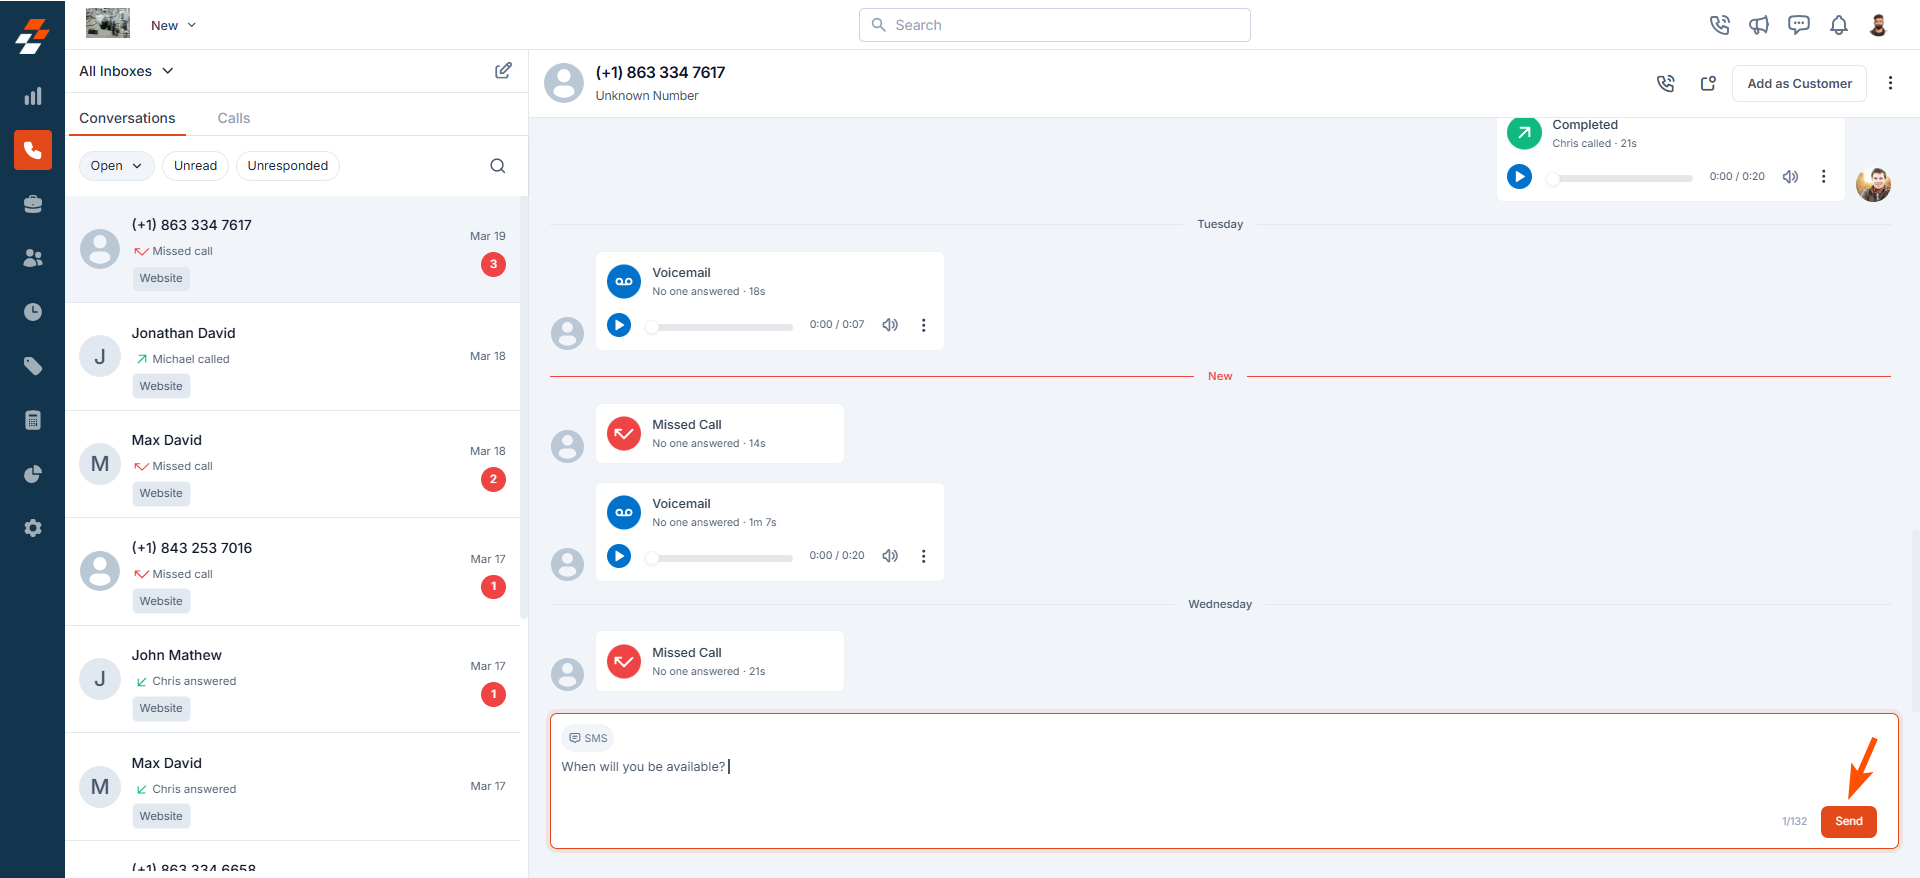Open the tags sidebar icon

point(33,366)
